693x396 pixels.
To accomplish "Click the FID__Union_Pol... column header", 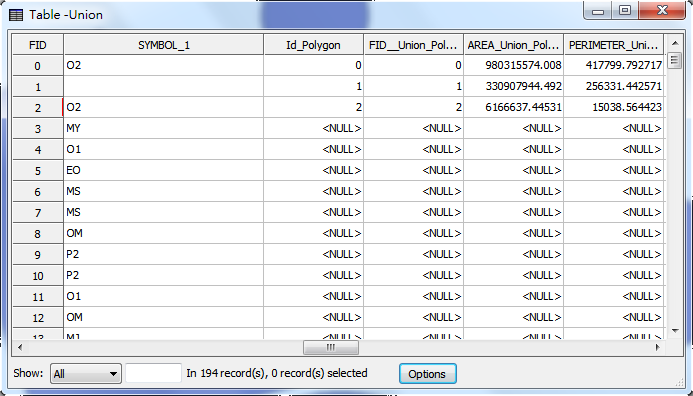I will tap(413, 45).
